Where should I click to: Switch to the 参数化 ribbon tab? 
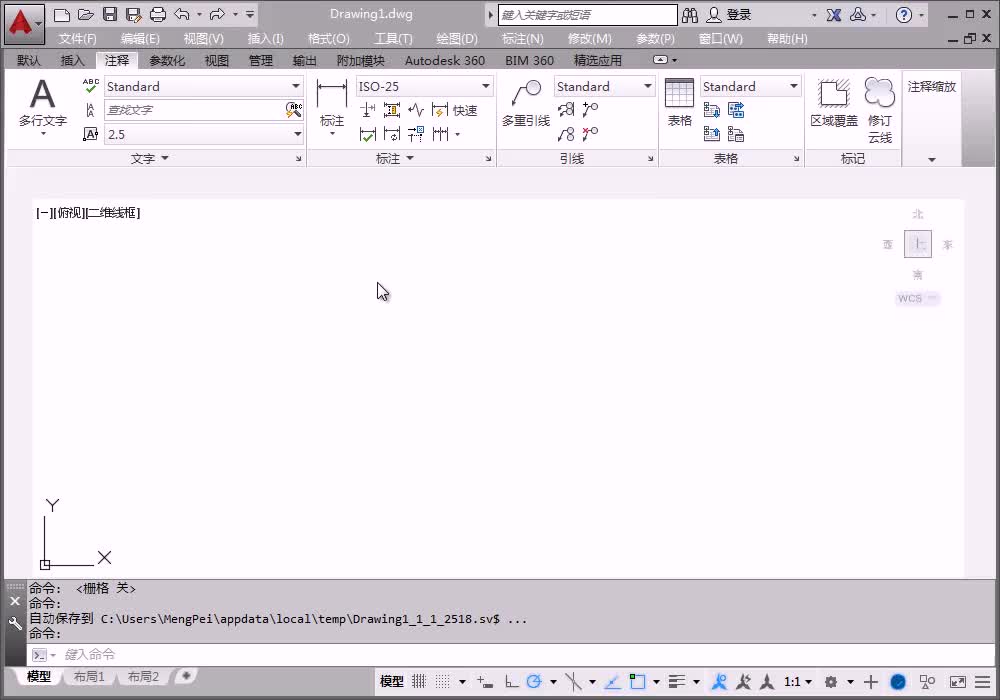pos(166,61)
